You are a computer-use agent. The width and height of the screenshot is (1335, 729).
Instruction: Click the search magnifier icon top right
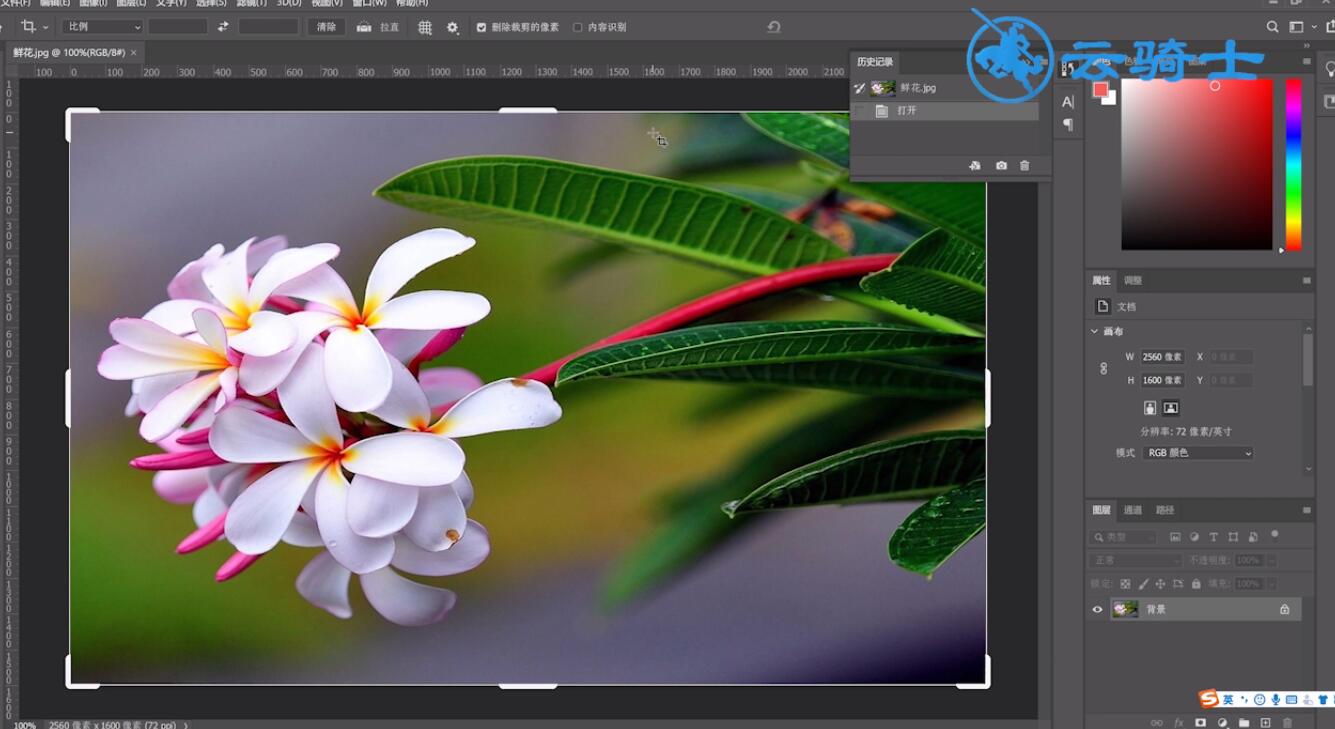coord(1273,27)
